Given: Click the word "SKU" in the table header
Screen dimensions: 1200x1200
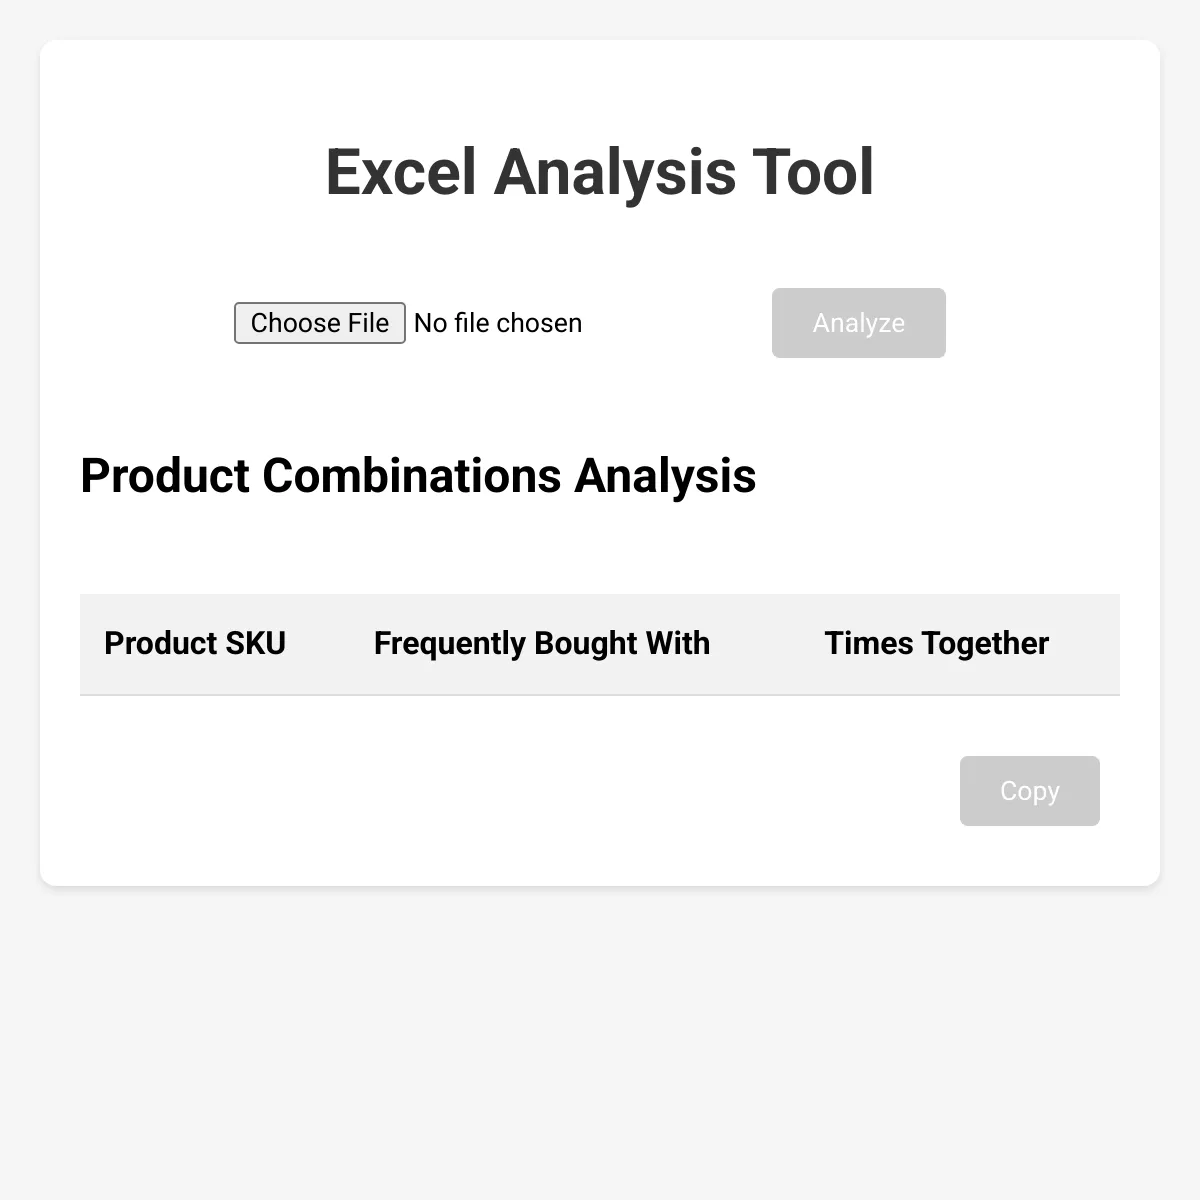Looking at the screenshot, I should [x=256, y=643].
